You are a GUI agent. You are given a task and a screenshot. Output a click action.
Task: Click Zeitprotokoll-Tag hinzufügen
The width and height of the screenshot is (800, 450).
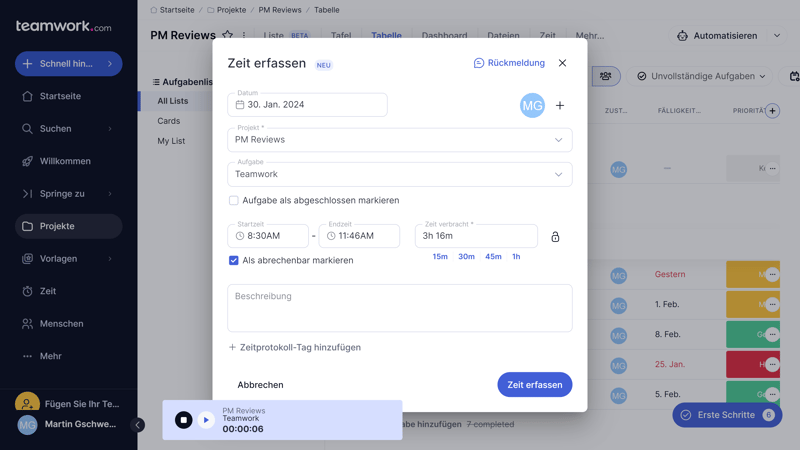[294, 347]
